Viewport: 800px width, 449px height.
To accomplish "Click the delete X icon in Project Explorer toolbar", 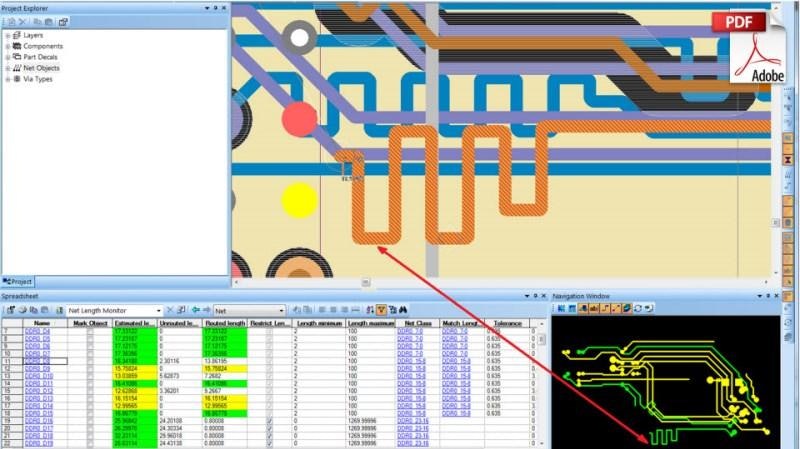I will pyautogui.click(x=22, y=22).
